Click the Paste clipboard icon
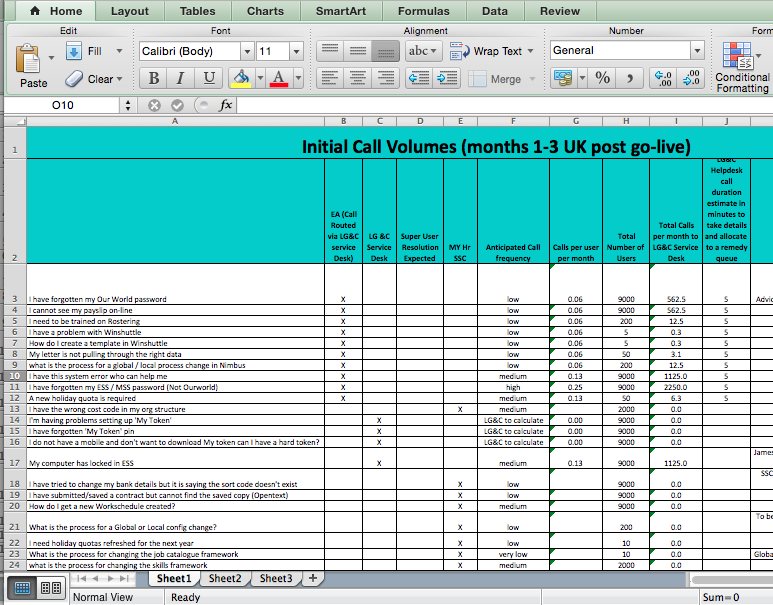The width and height of the screenshot is (773, 605). pos(28,58)
